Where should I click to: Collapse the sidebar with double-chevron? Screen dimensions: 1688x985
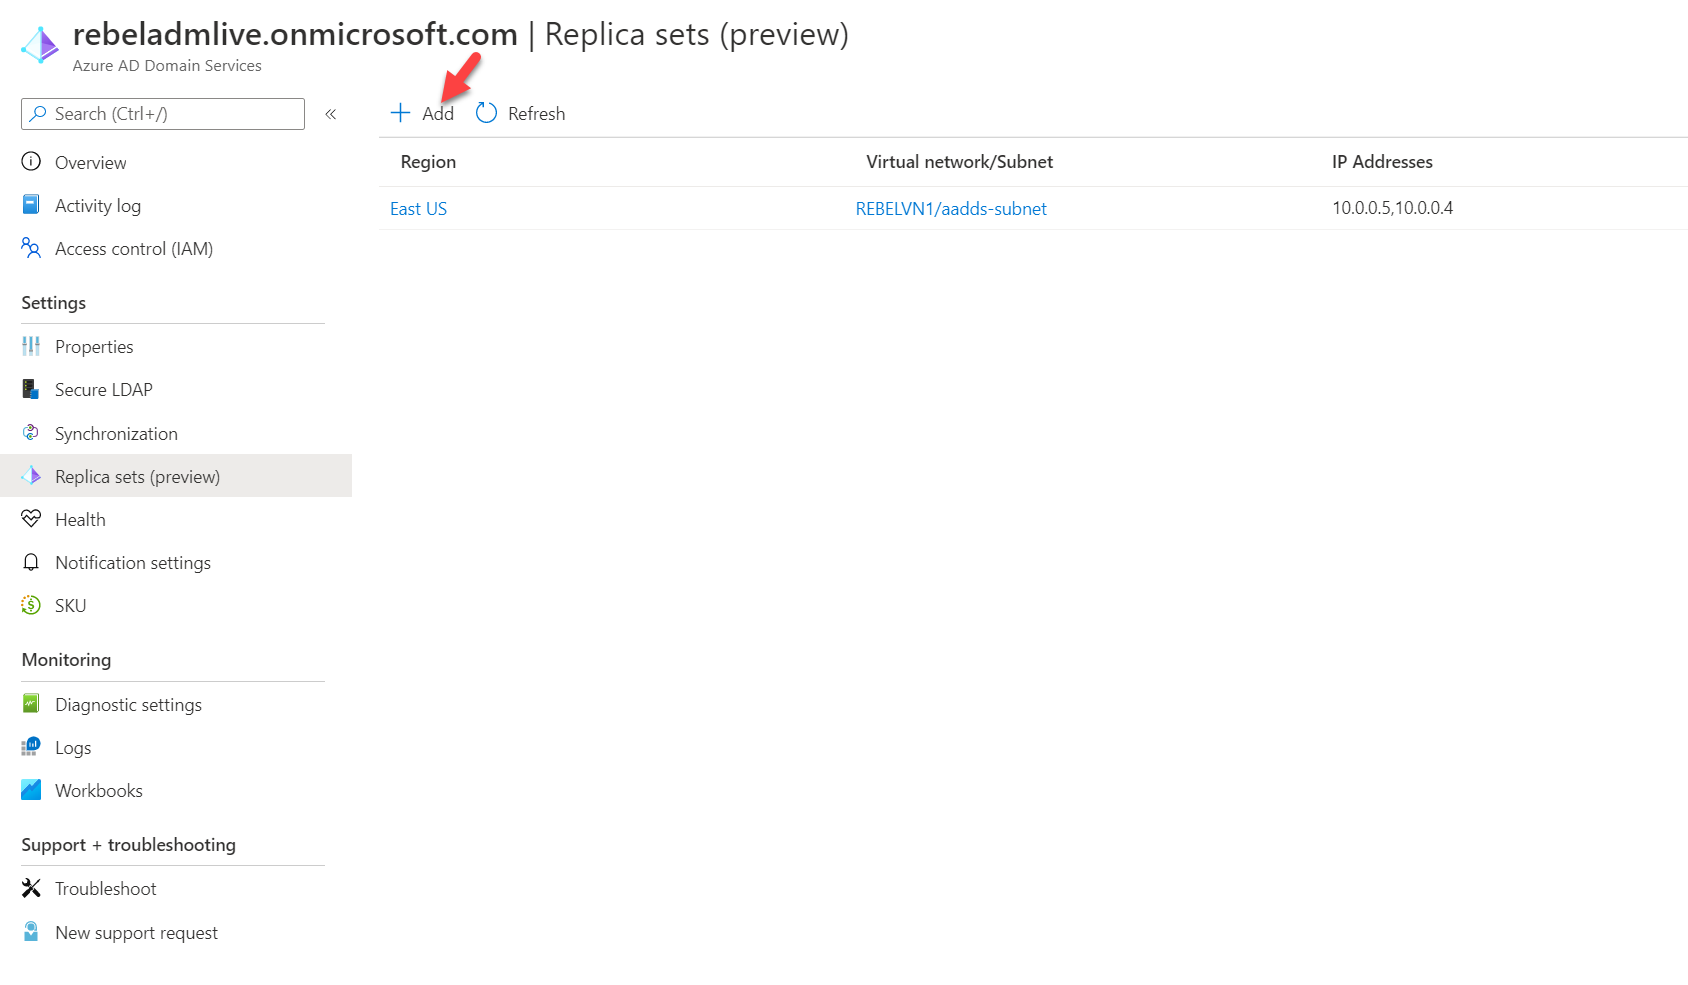331,114
